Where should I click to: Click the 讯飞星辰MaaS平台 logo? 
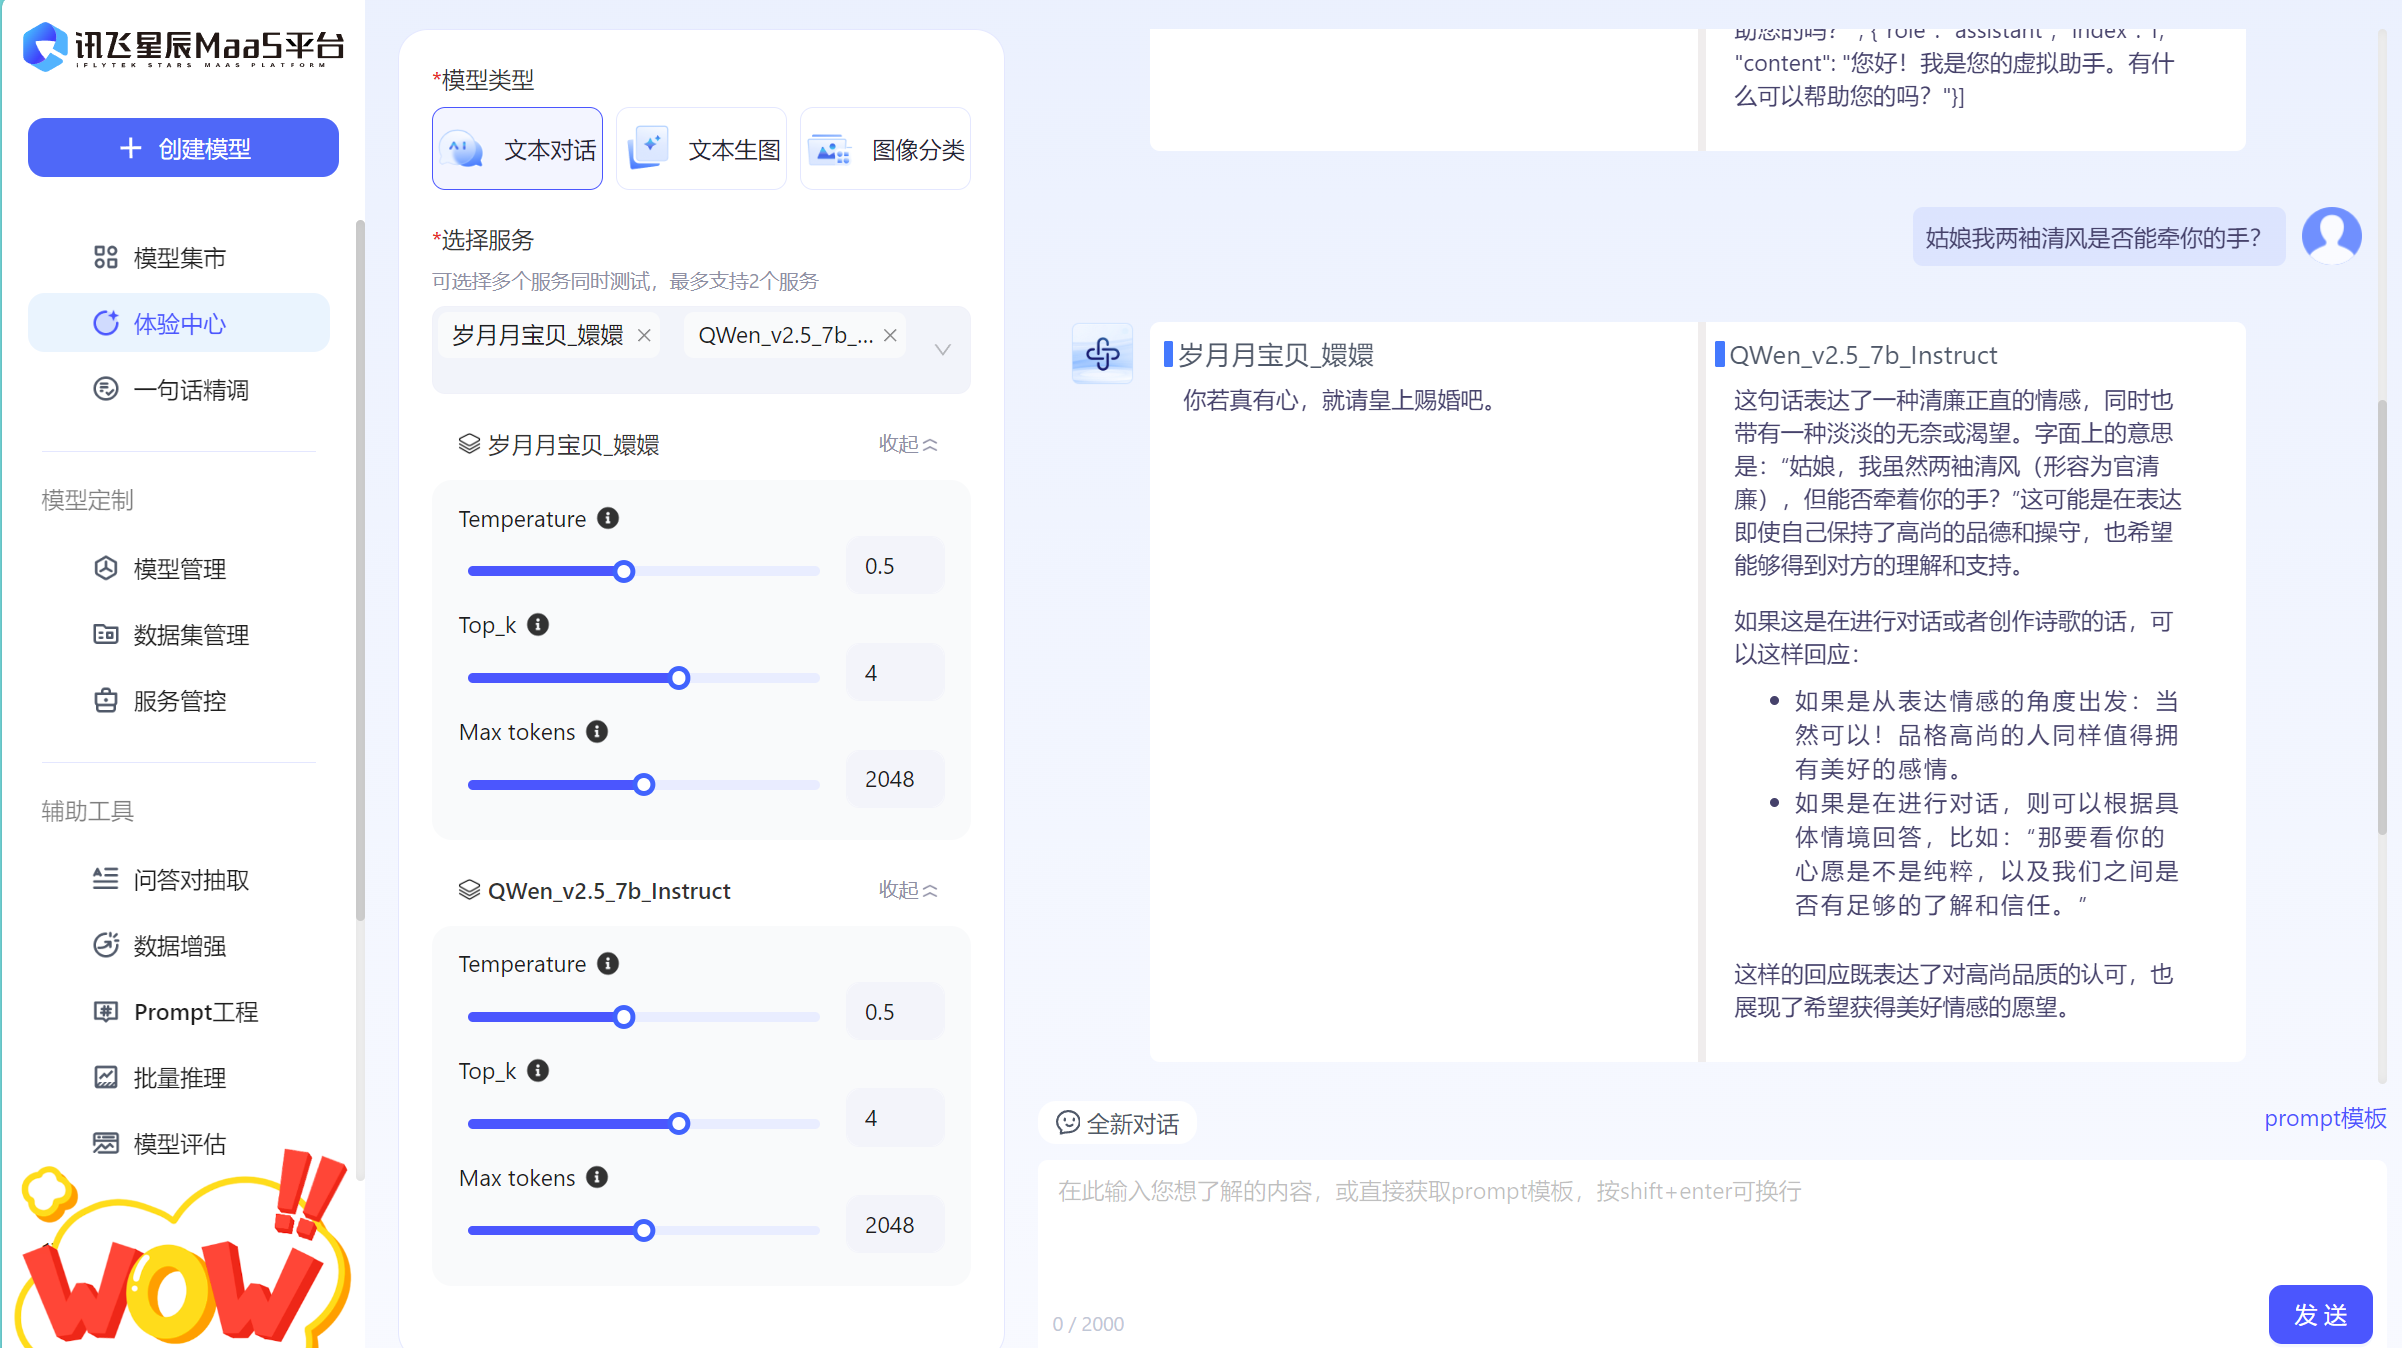pos(183,47)
